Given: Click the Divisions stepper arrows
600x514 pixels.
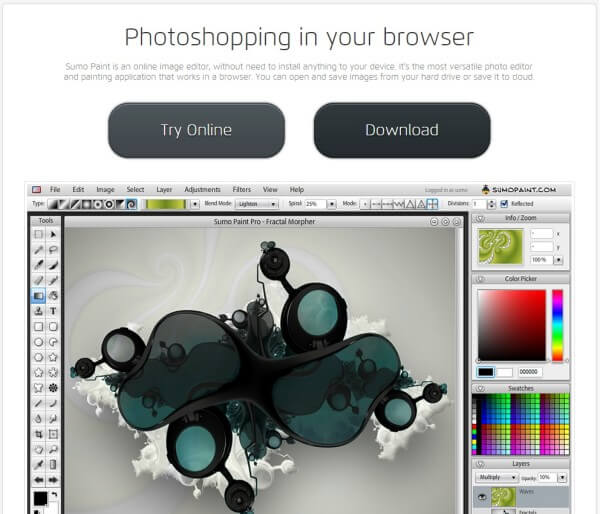Looking at the screenshot, I should 492,204.
